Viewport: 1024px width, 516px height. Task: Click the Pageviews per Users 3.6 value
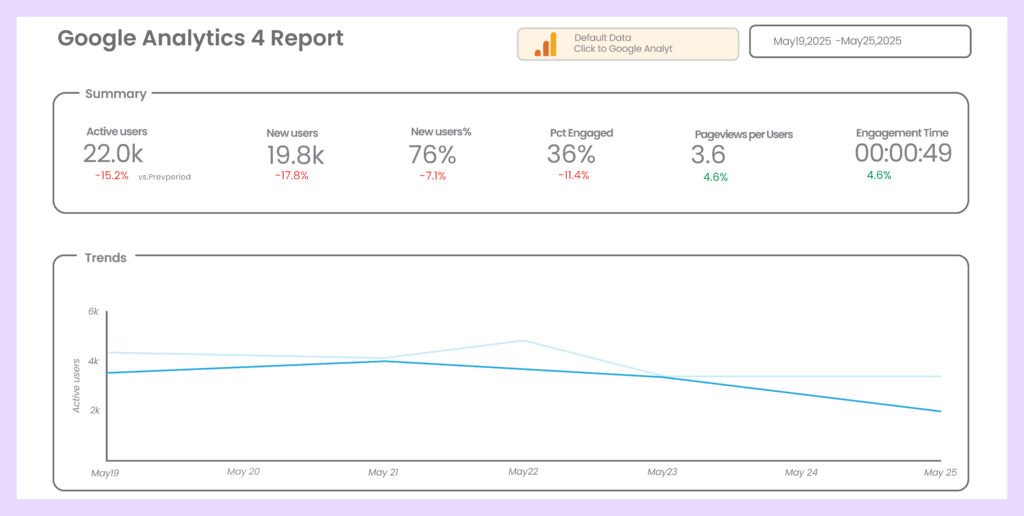click(x=709, y=155)
